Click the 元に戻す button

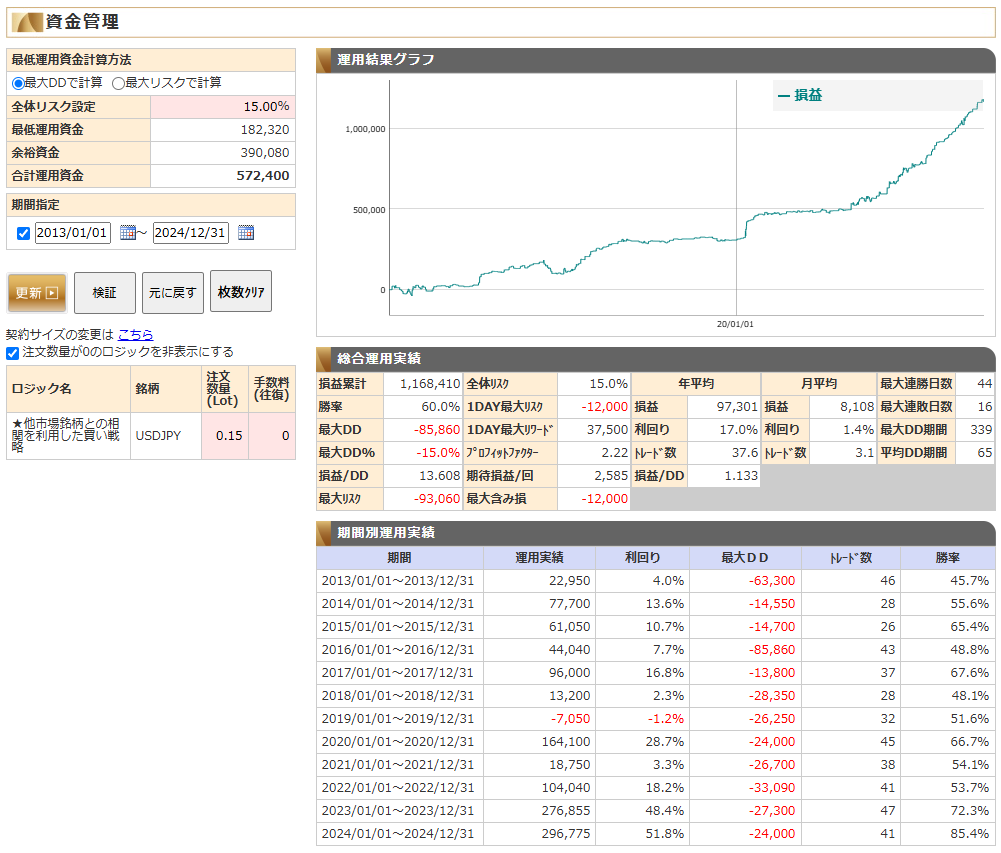click(x=172, y=292)
